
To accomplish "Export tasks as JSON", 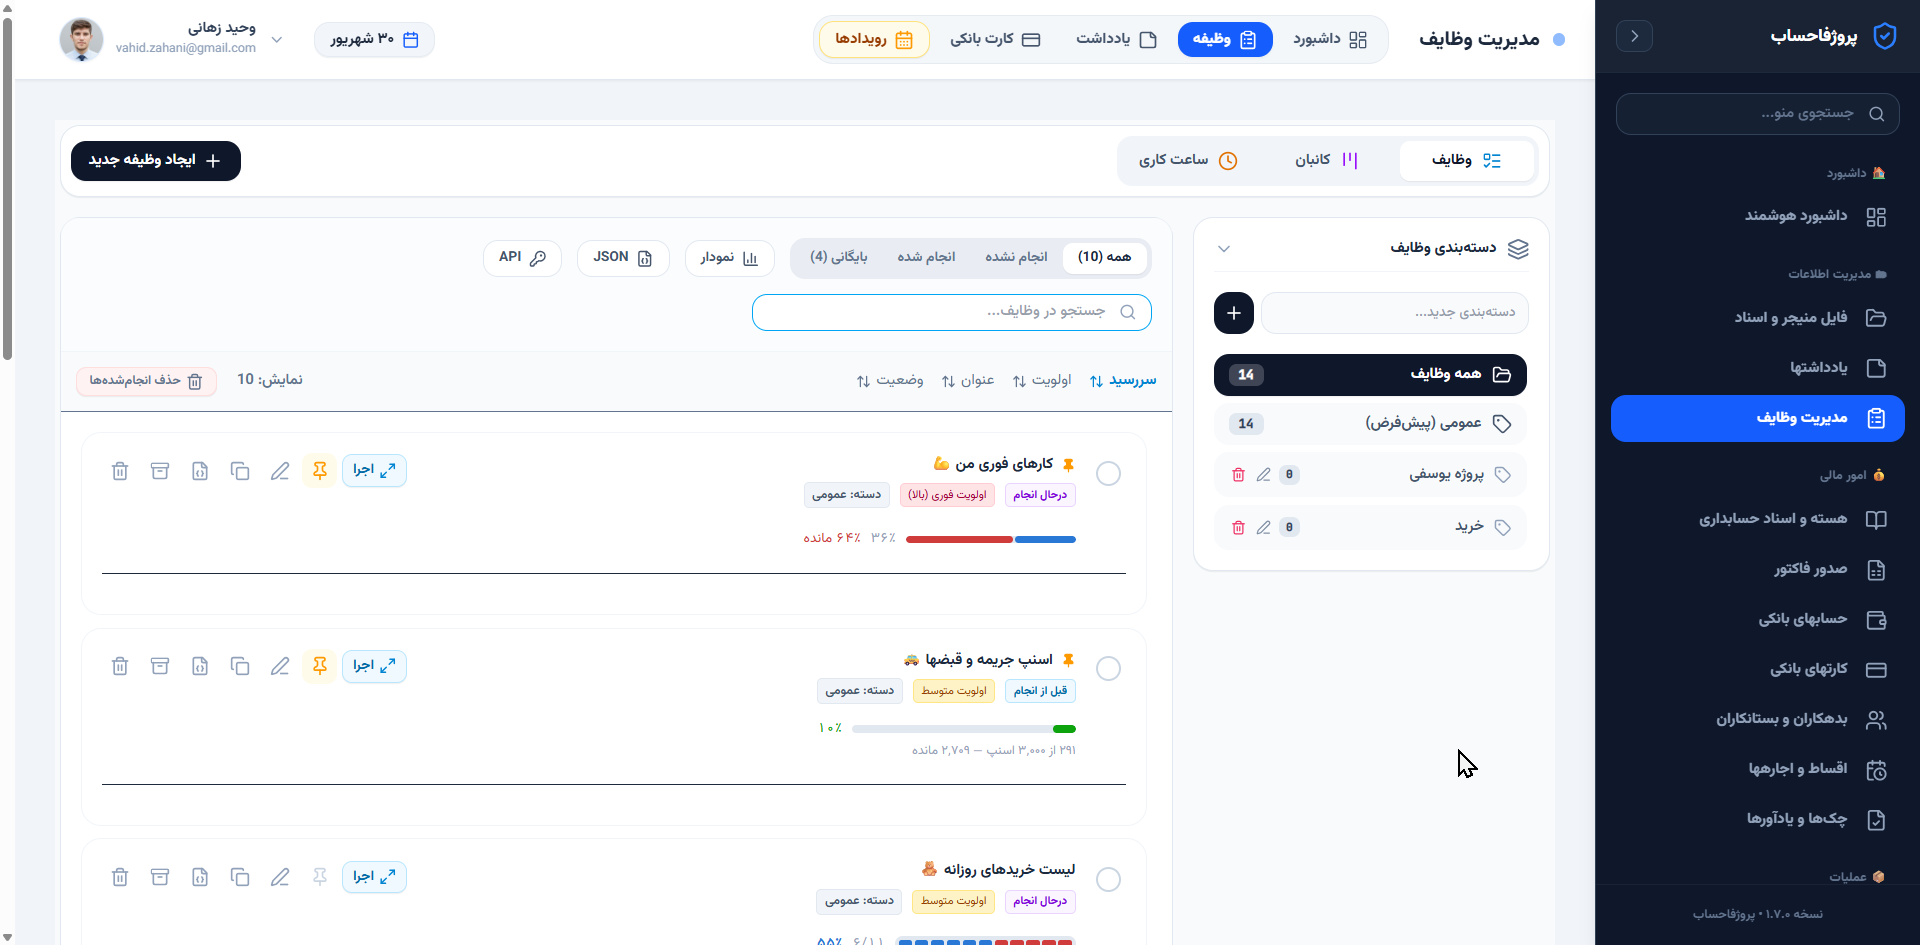I will [623, 258].
